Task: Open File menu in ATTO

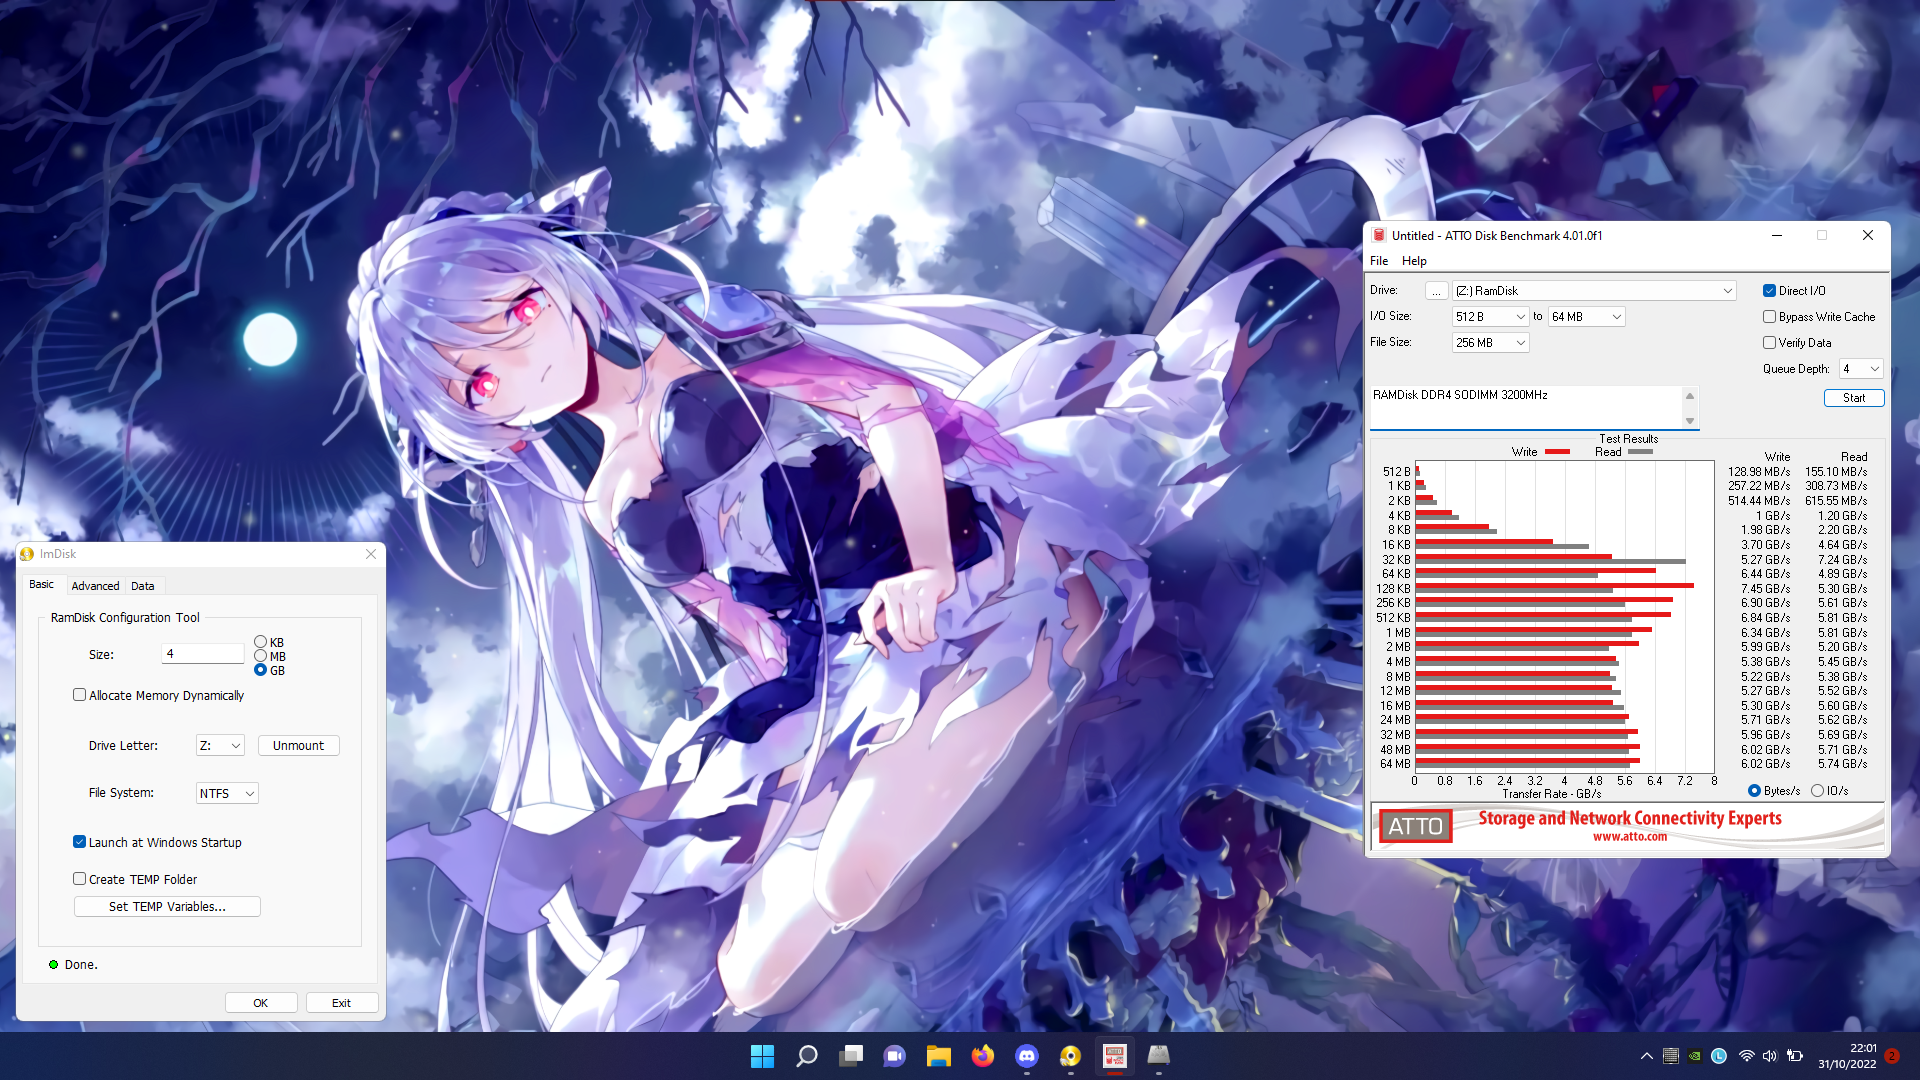Action: click(1379, 261)
